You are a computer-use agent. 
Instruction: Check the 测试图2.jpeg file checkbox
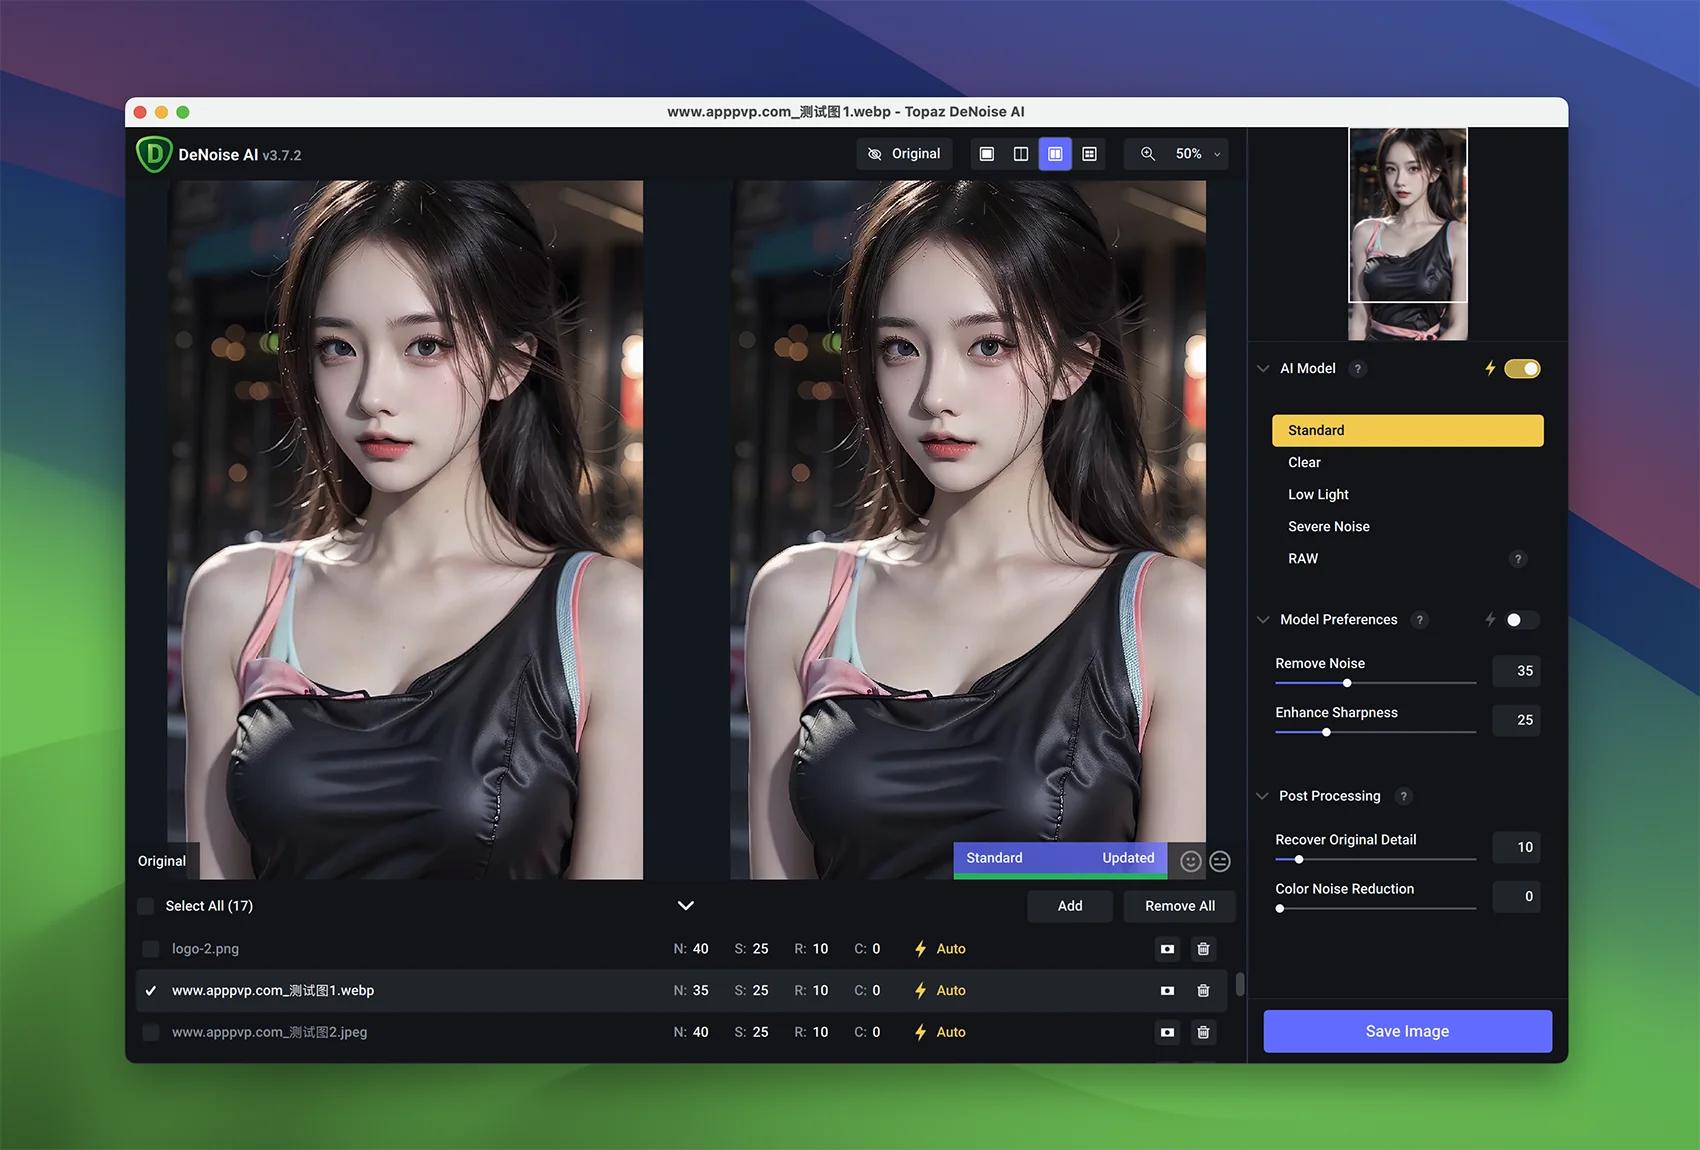(151, 1032)
